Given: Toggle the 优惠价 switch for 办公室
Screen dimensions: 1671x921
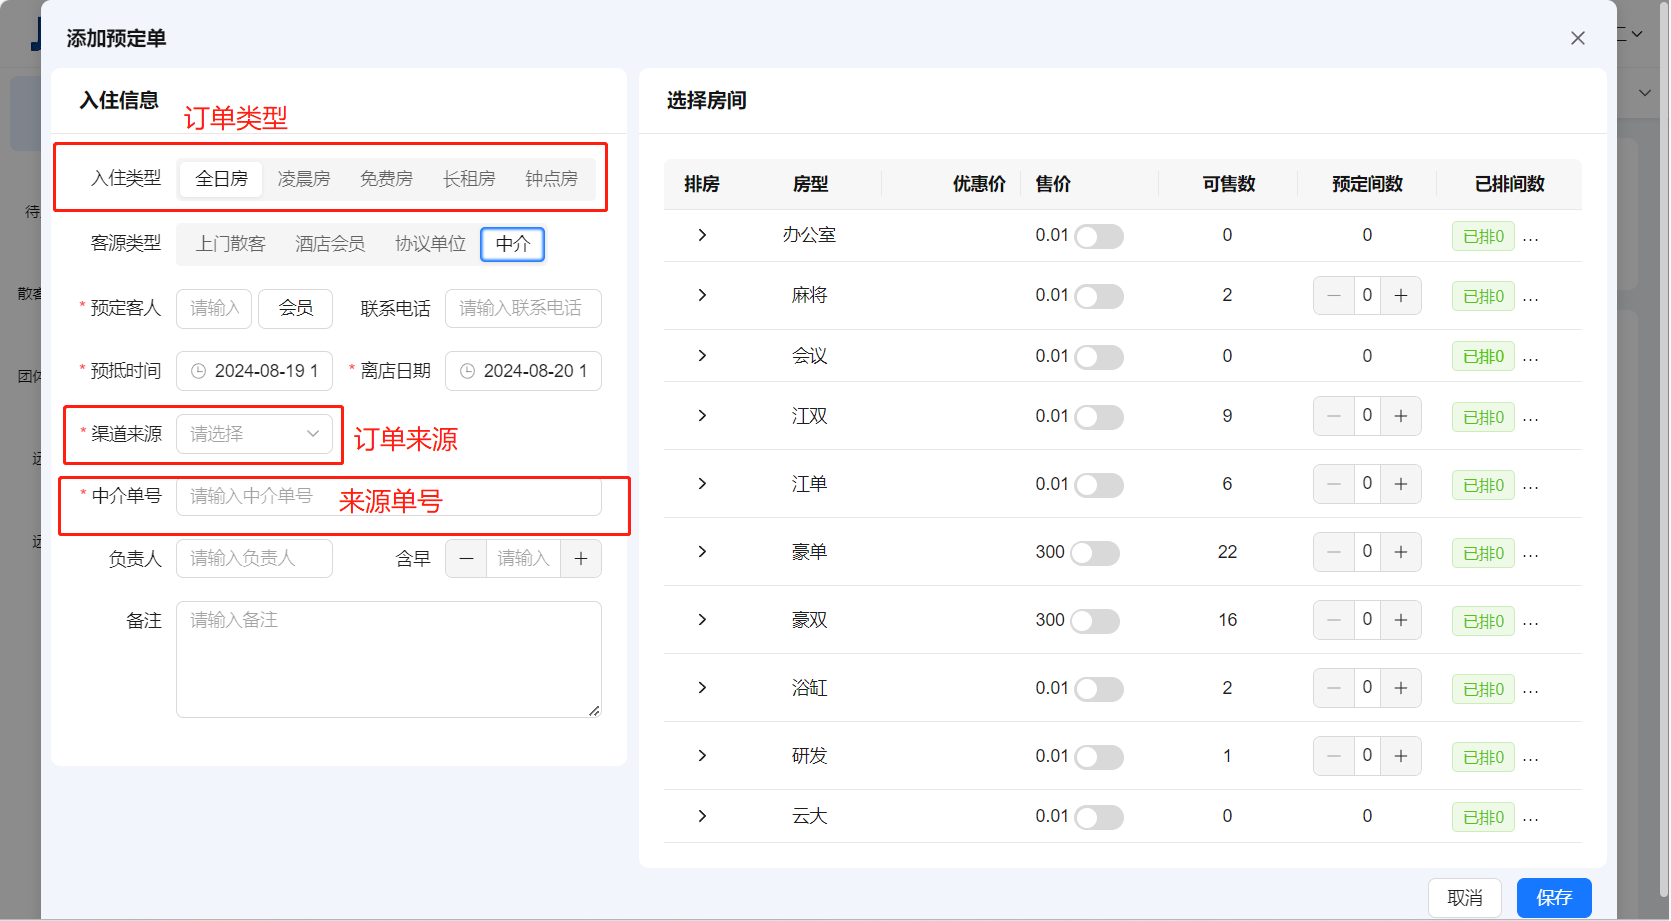Looking at the screenshot, I should click(1098, 237).
